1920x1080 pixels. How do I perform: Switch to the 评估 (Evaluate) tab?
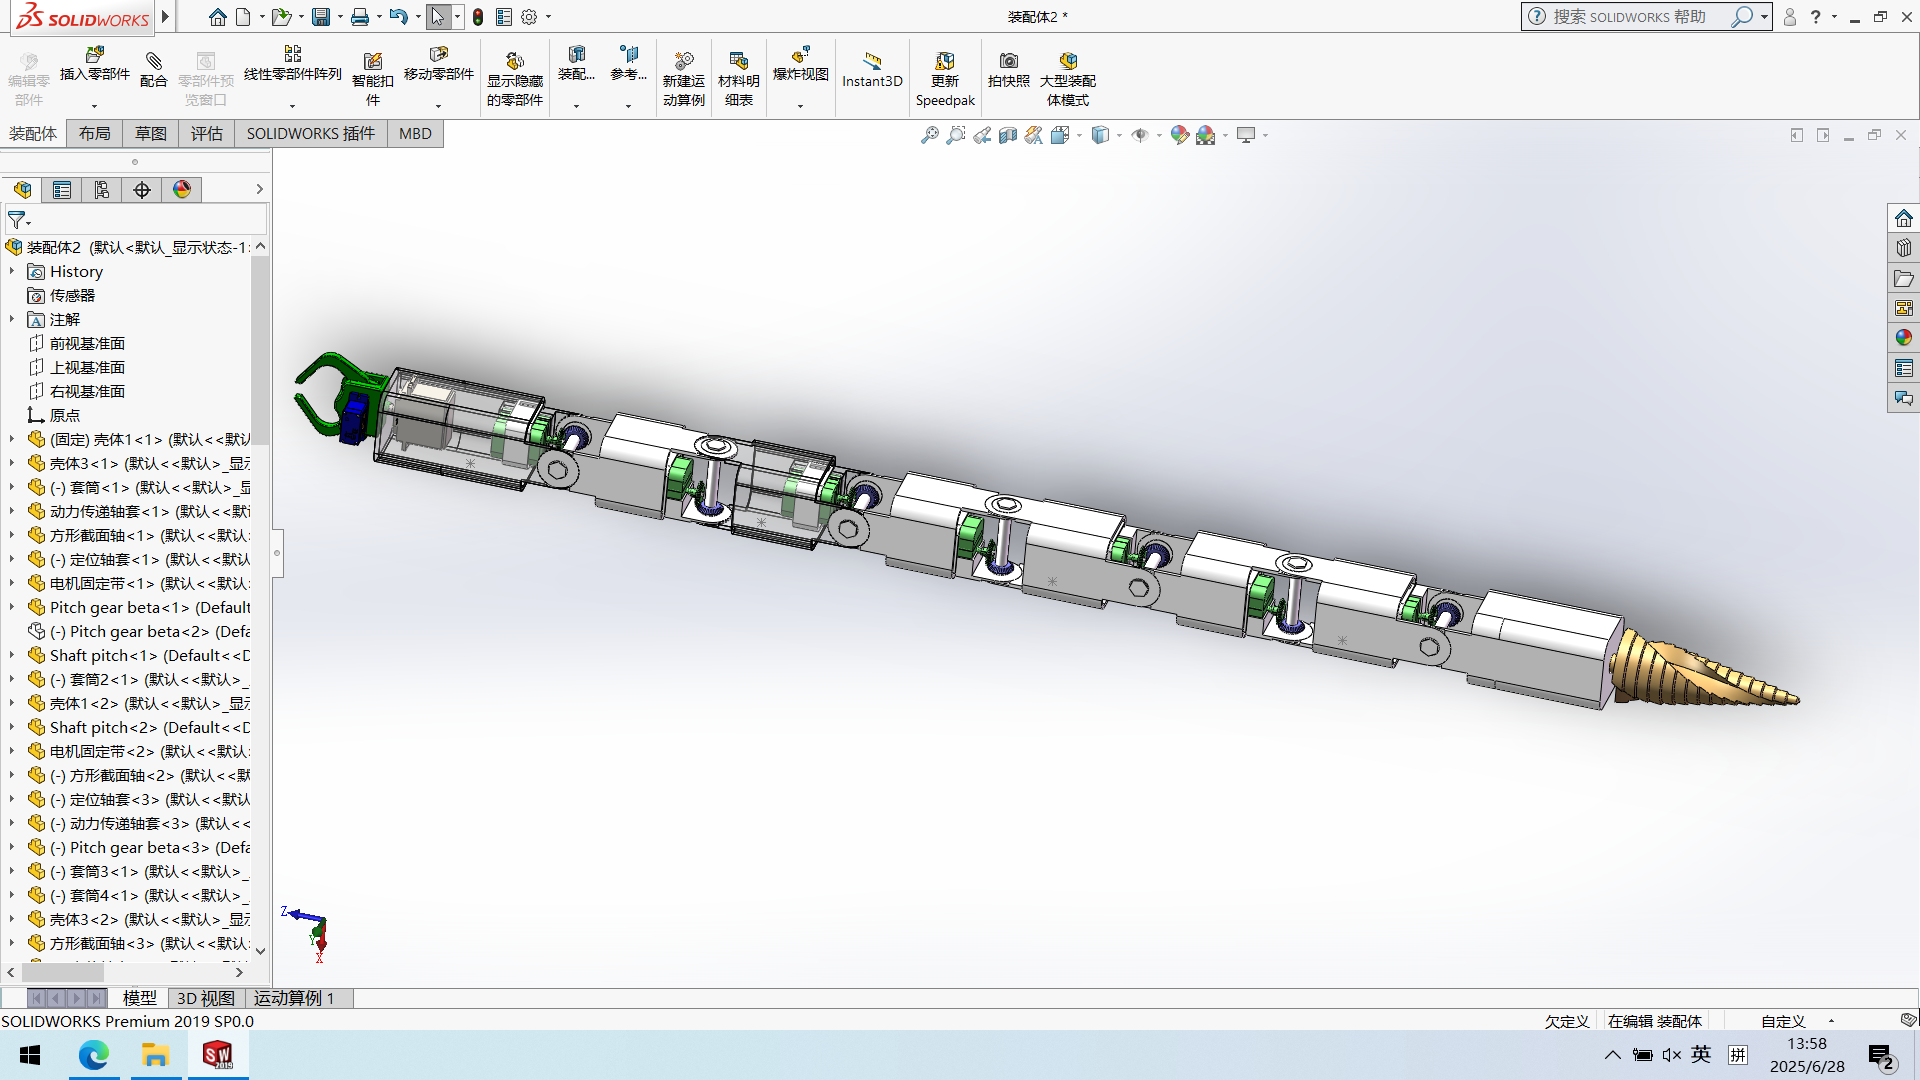[206, 134]
